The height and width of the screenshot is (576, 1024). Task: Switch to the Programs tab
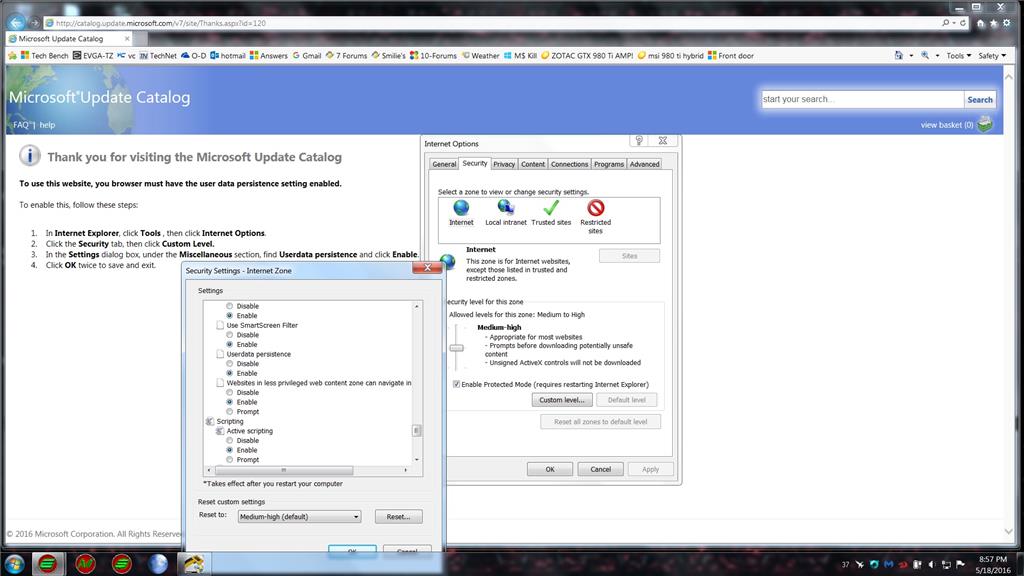[x=609, y=165]
